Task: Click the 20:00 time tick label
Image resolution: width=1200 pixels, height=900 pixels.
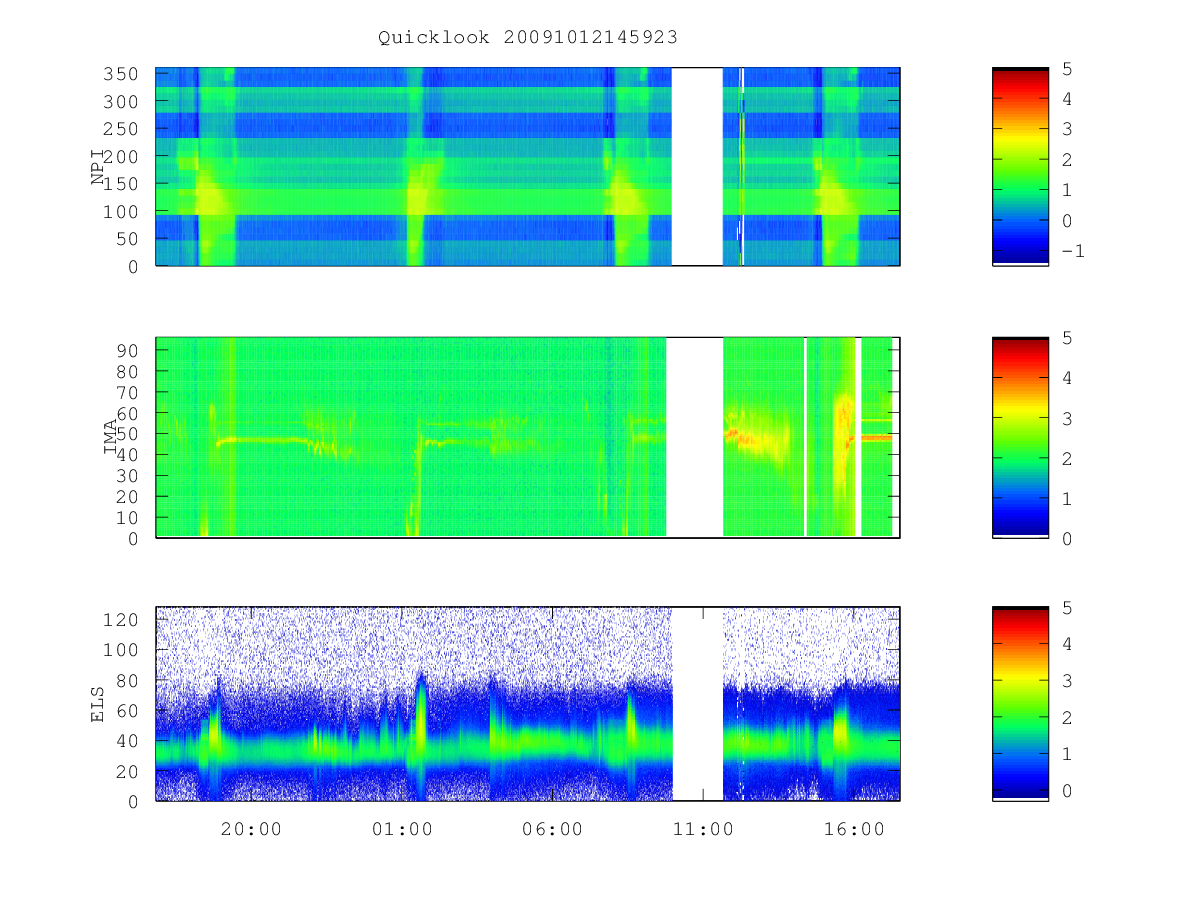Action: click(x=250, y=829)
